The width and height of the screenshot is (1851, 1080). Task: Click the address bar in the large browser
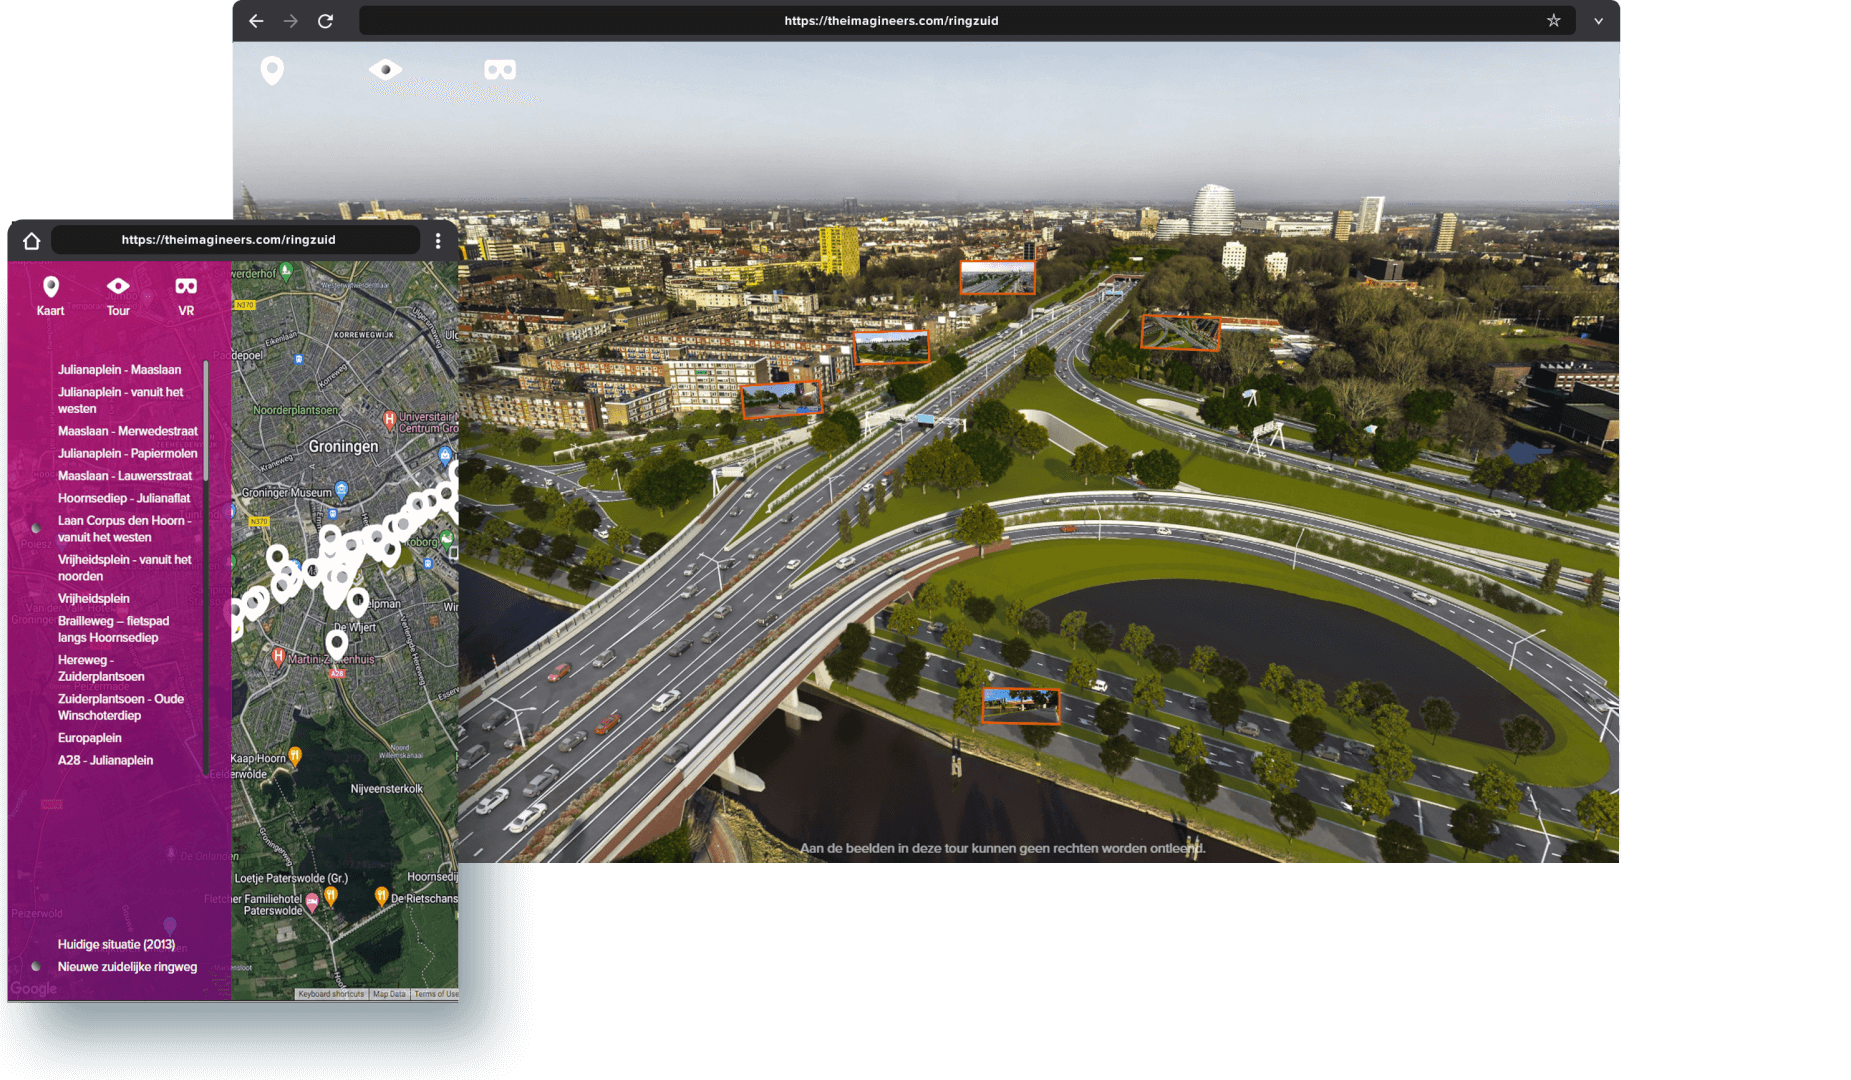coord(890,21)
